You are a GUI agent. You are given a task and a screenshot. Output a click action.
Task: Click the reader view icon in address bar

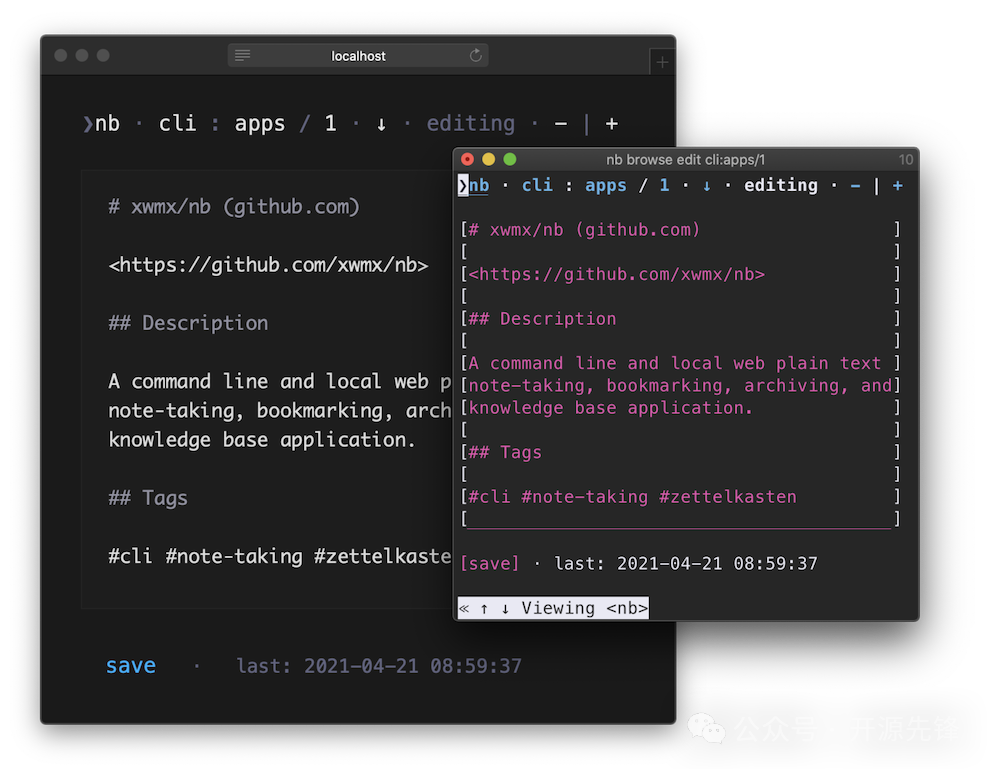tap(243, 56)
